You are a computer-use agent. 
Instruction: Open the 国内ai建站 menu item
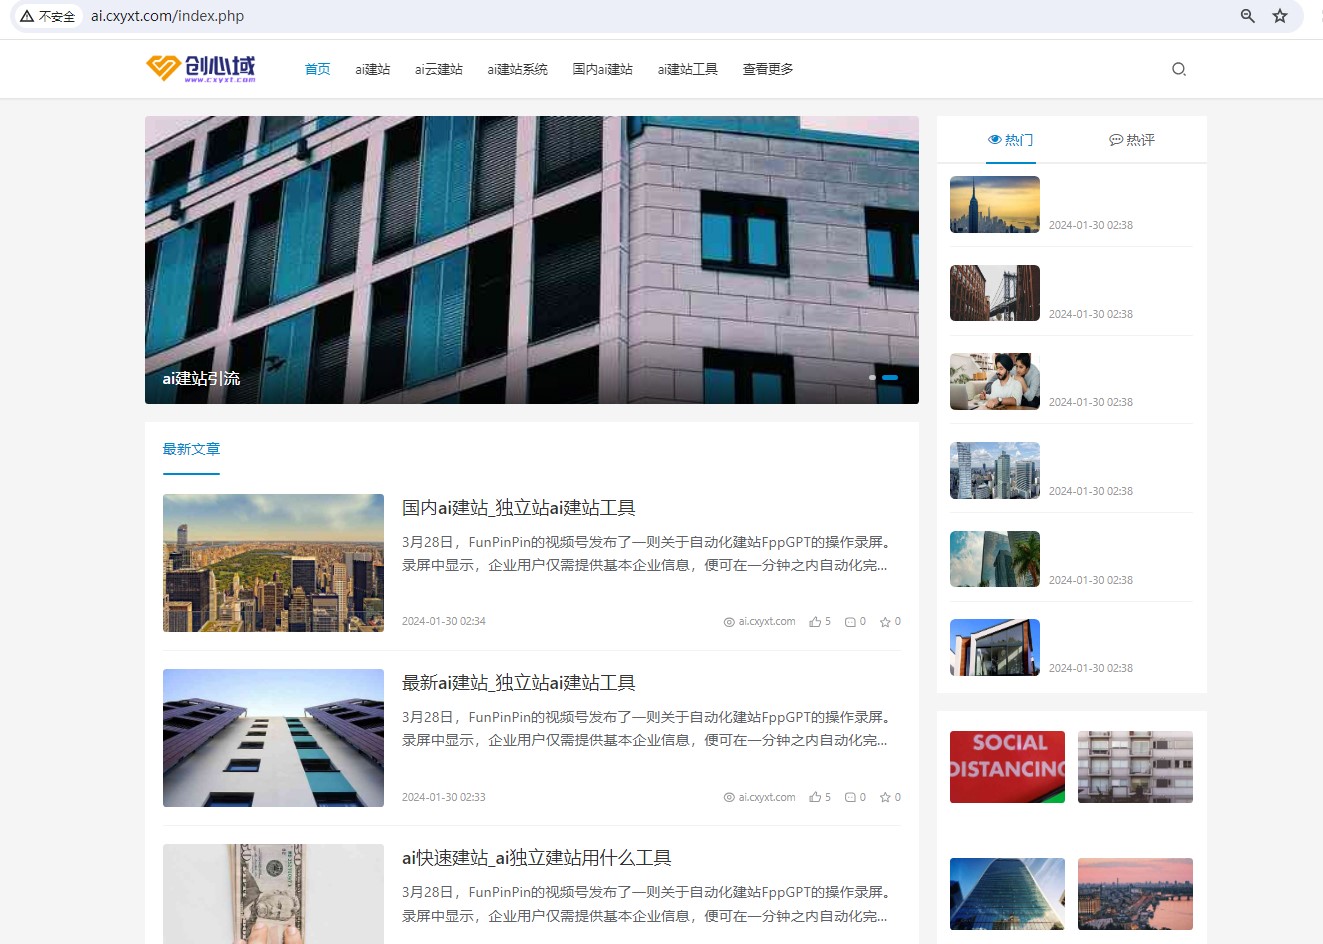(603, 69)
